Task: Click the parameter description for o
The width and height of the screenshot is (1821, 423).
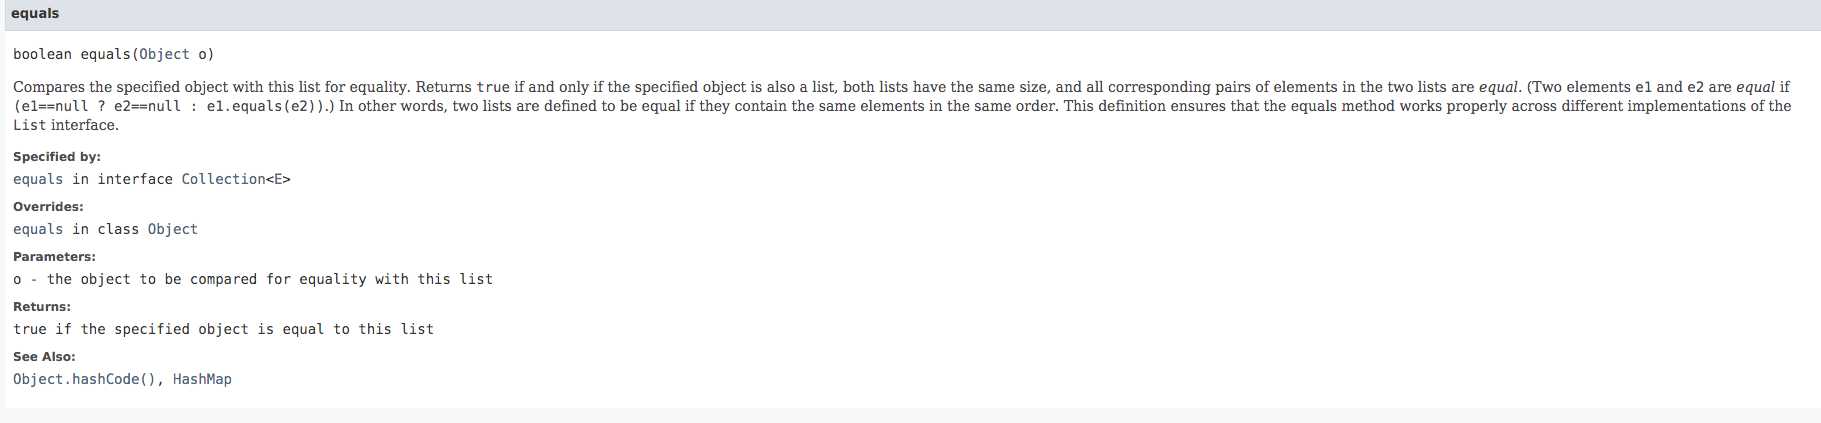Action: [253, 279]
